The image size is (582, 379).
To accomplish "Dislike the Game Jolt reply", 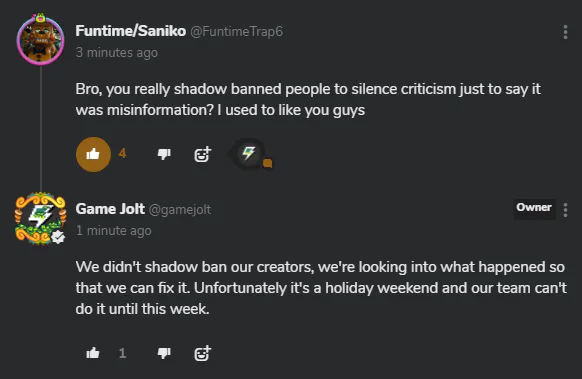I will [x=164, y=353].
